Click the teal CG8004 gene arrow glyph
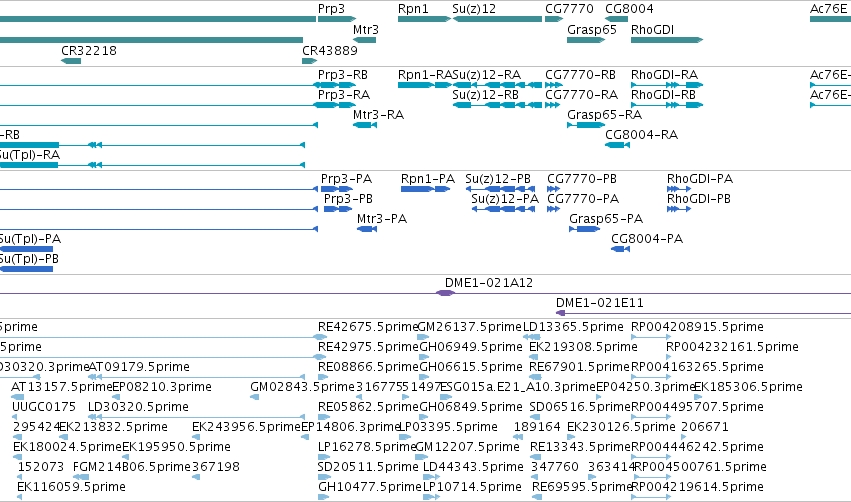Viewport: 851px width, 502px height. point(616,19)
